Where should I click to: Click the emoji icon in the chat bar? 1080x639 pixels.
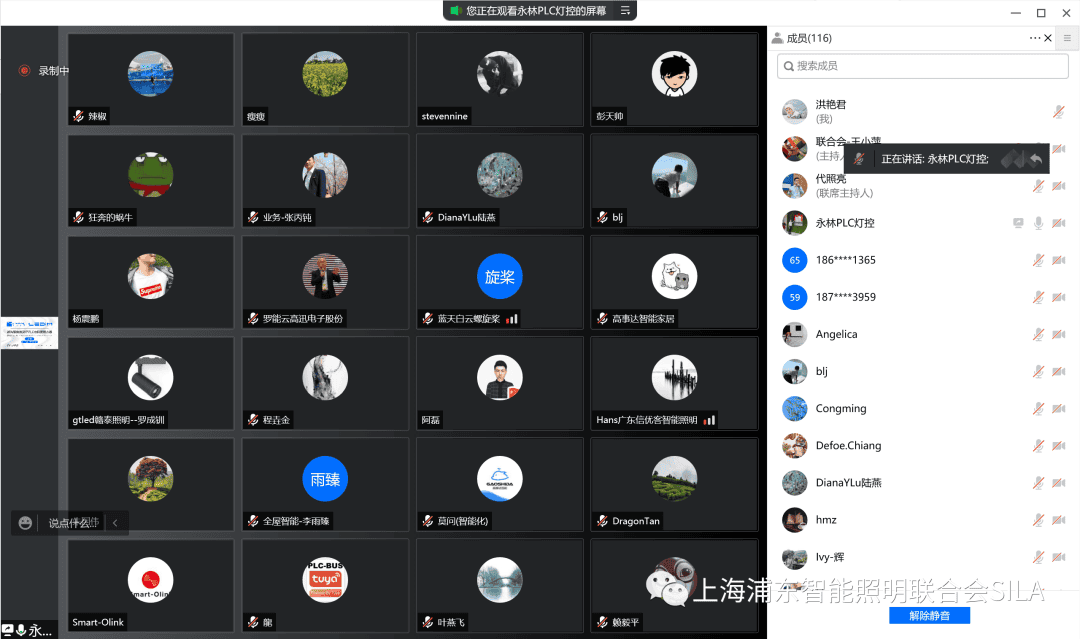(26, 523)
